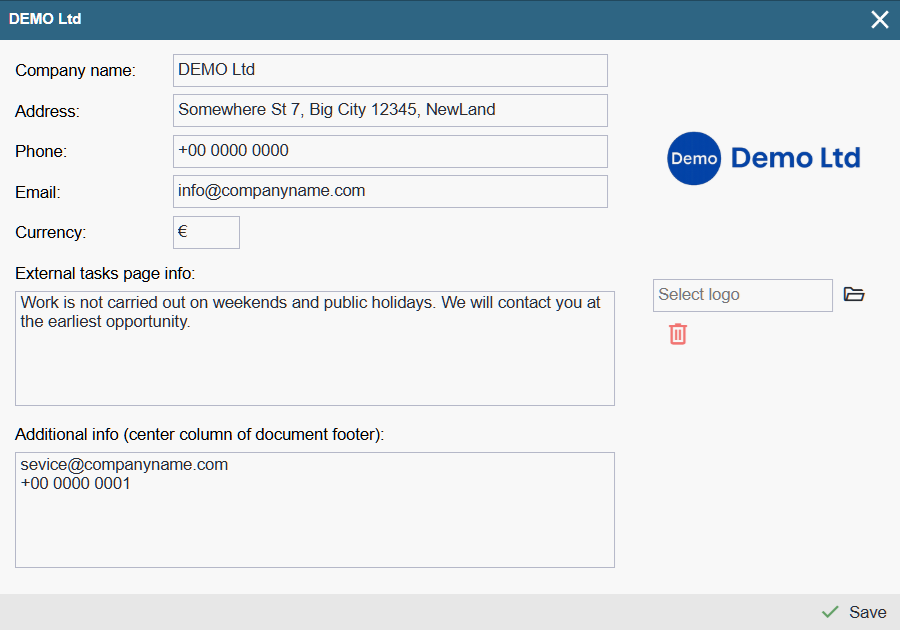Image resolution: width=900 pixels, height=630 pixels.
Task: Click the Select logo text box
Action: point(742,295)
